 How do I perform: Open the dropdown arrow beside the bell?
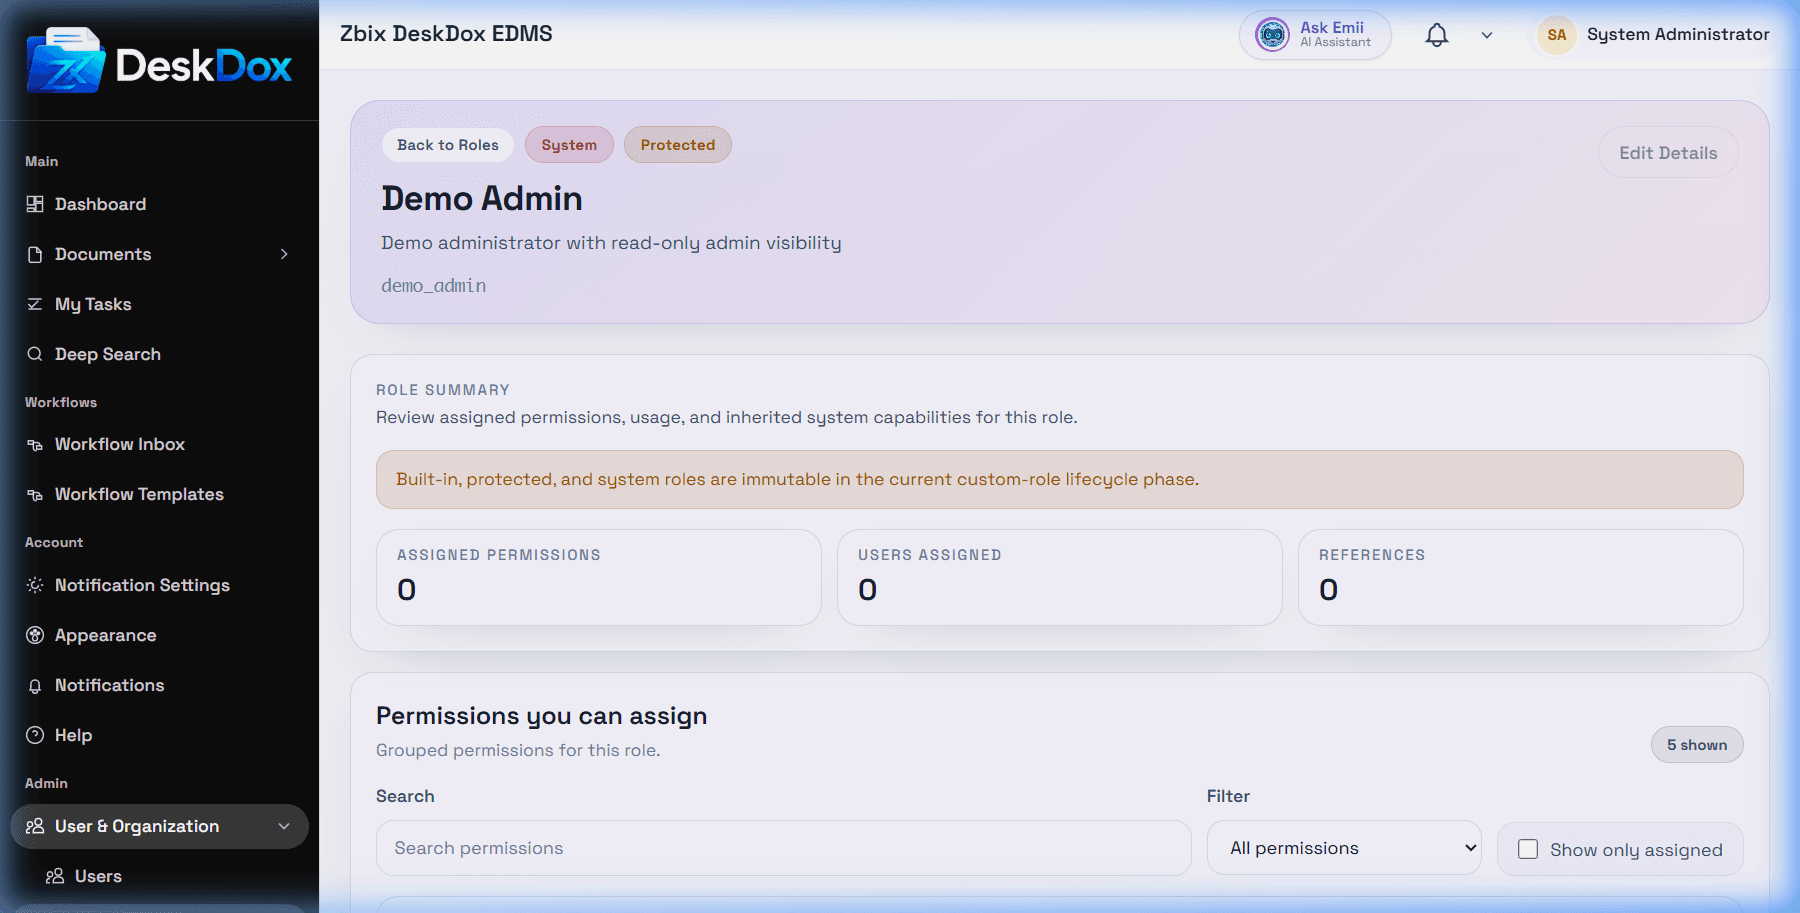coord(1487,35)
